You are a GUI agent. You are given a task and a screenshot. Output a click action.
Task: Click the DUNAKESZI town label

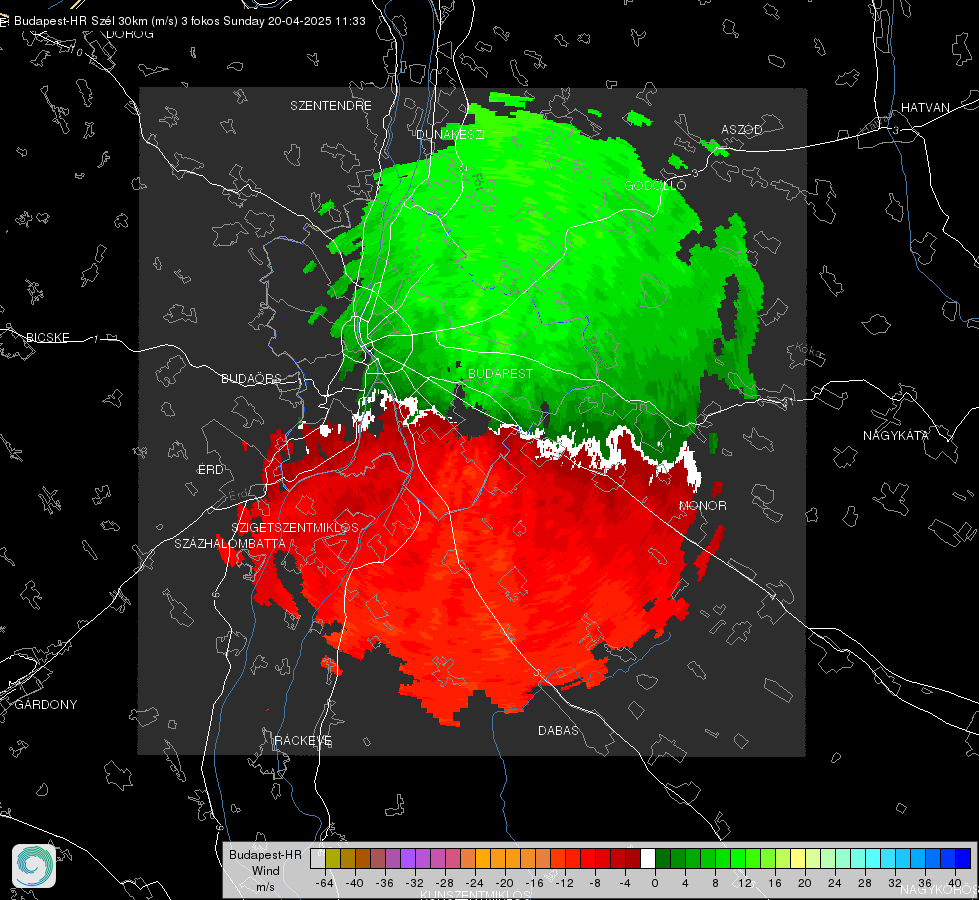click(x=450, y=134)
